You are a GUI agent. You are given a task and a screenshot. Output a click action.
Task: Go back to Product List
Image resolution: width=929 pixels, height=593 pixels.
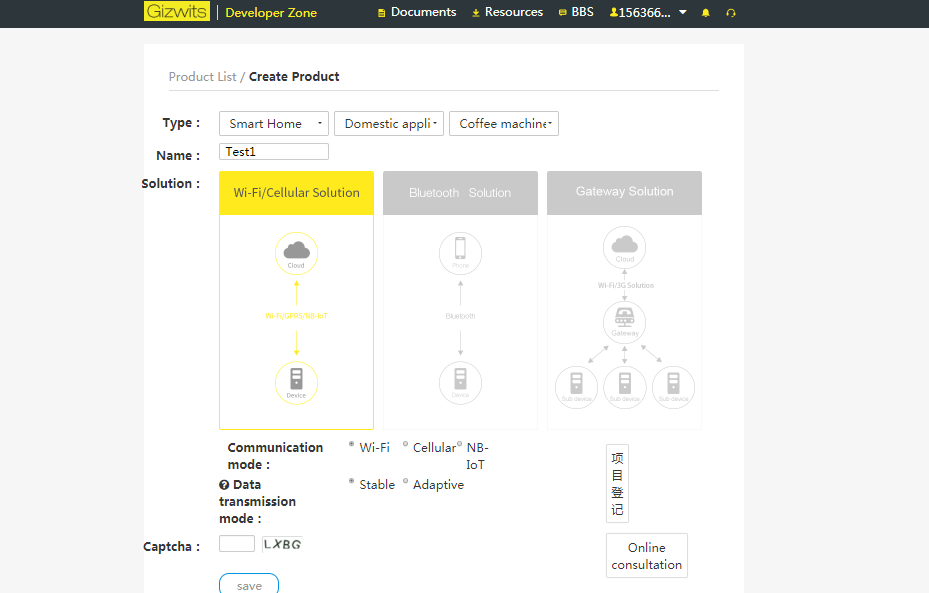coord(202,76)
